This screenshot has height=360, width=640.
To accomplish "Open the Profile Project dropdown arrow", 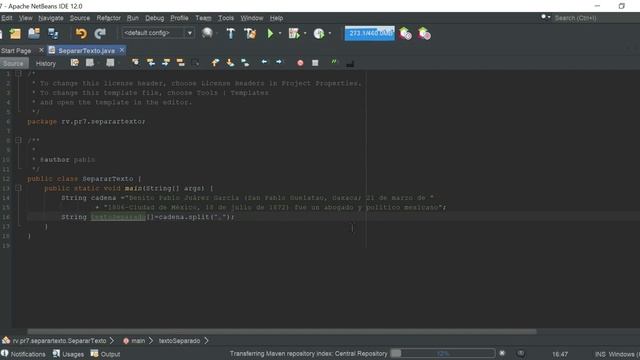I will click(330, 33).
